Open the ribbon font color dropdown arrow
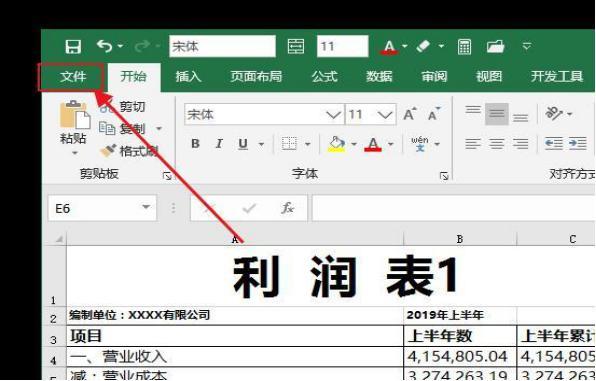 [391, 144]
